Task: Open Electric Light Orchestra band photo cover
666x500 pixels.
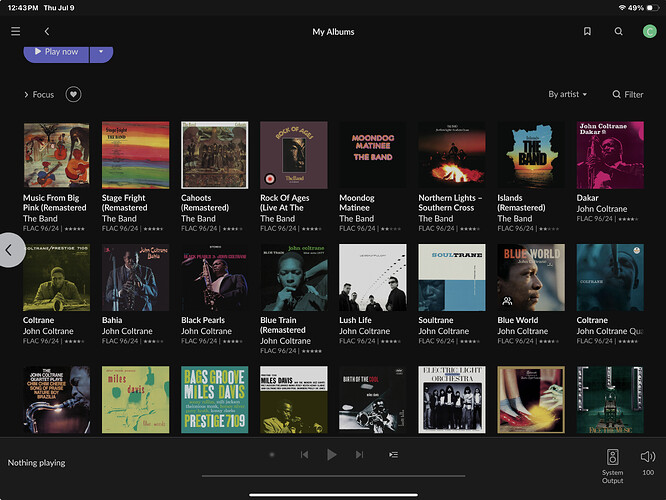Action: tap(452, 400)
